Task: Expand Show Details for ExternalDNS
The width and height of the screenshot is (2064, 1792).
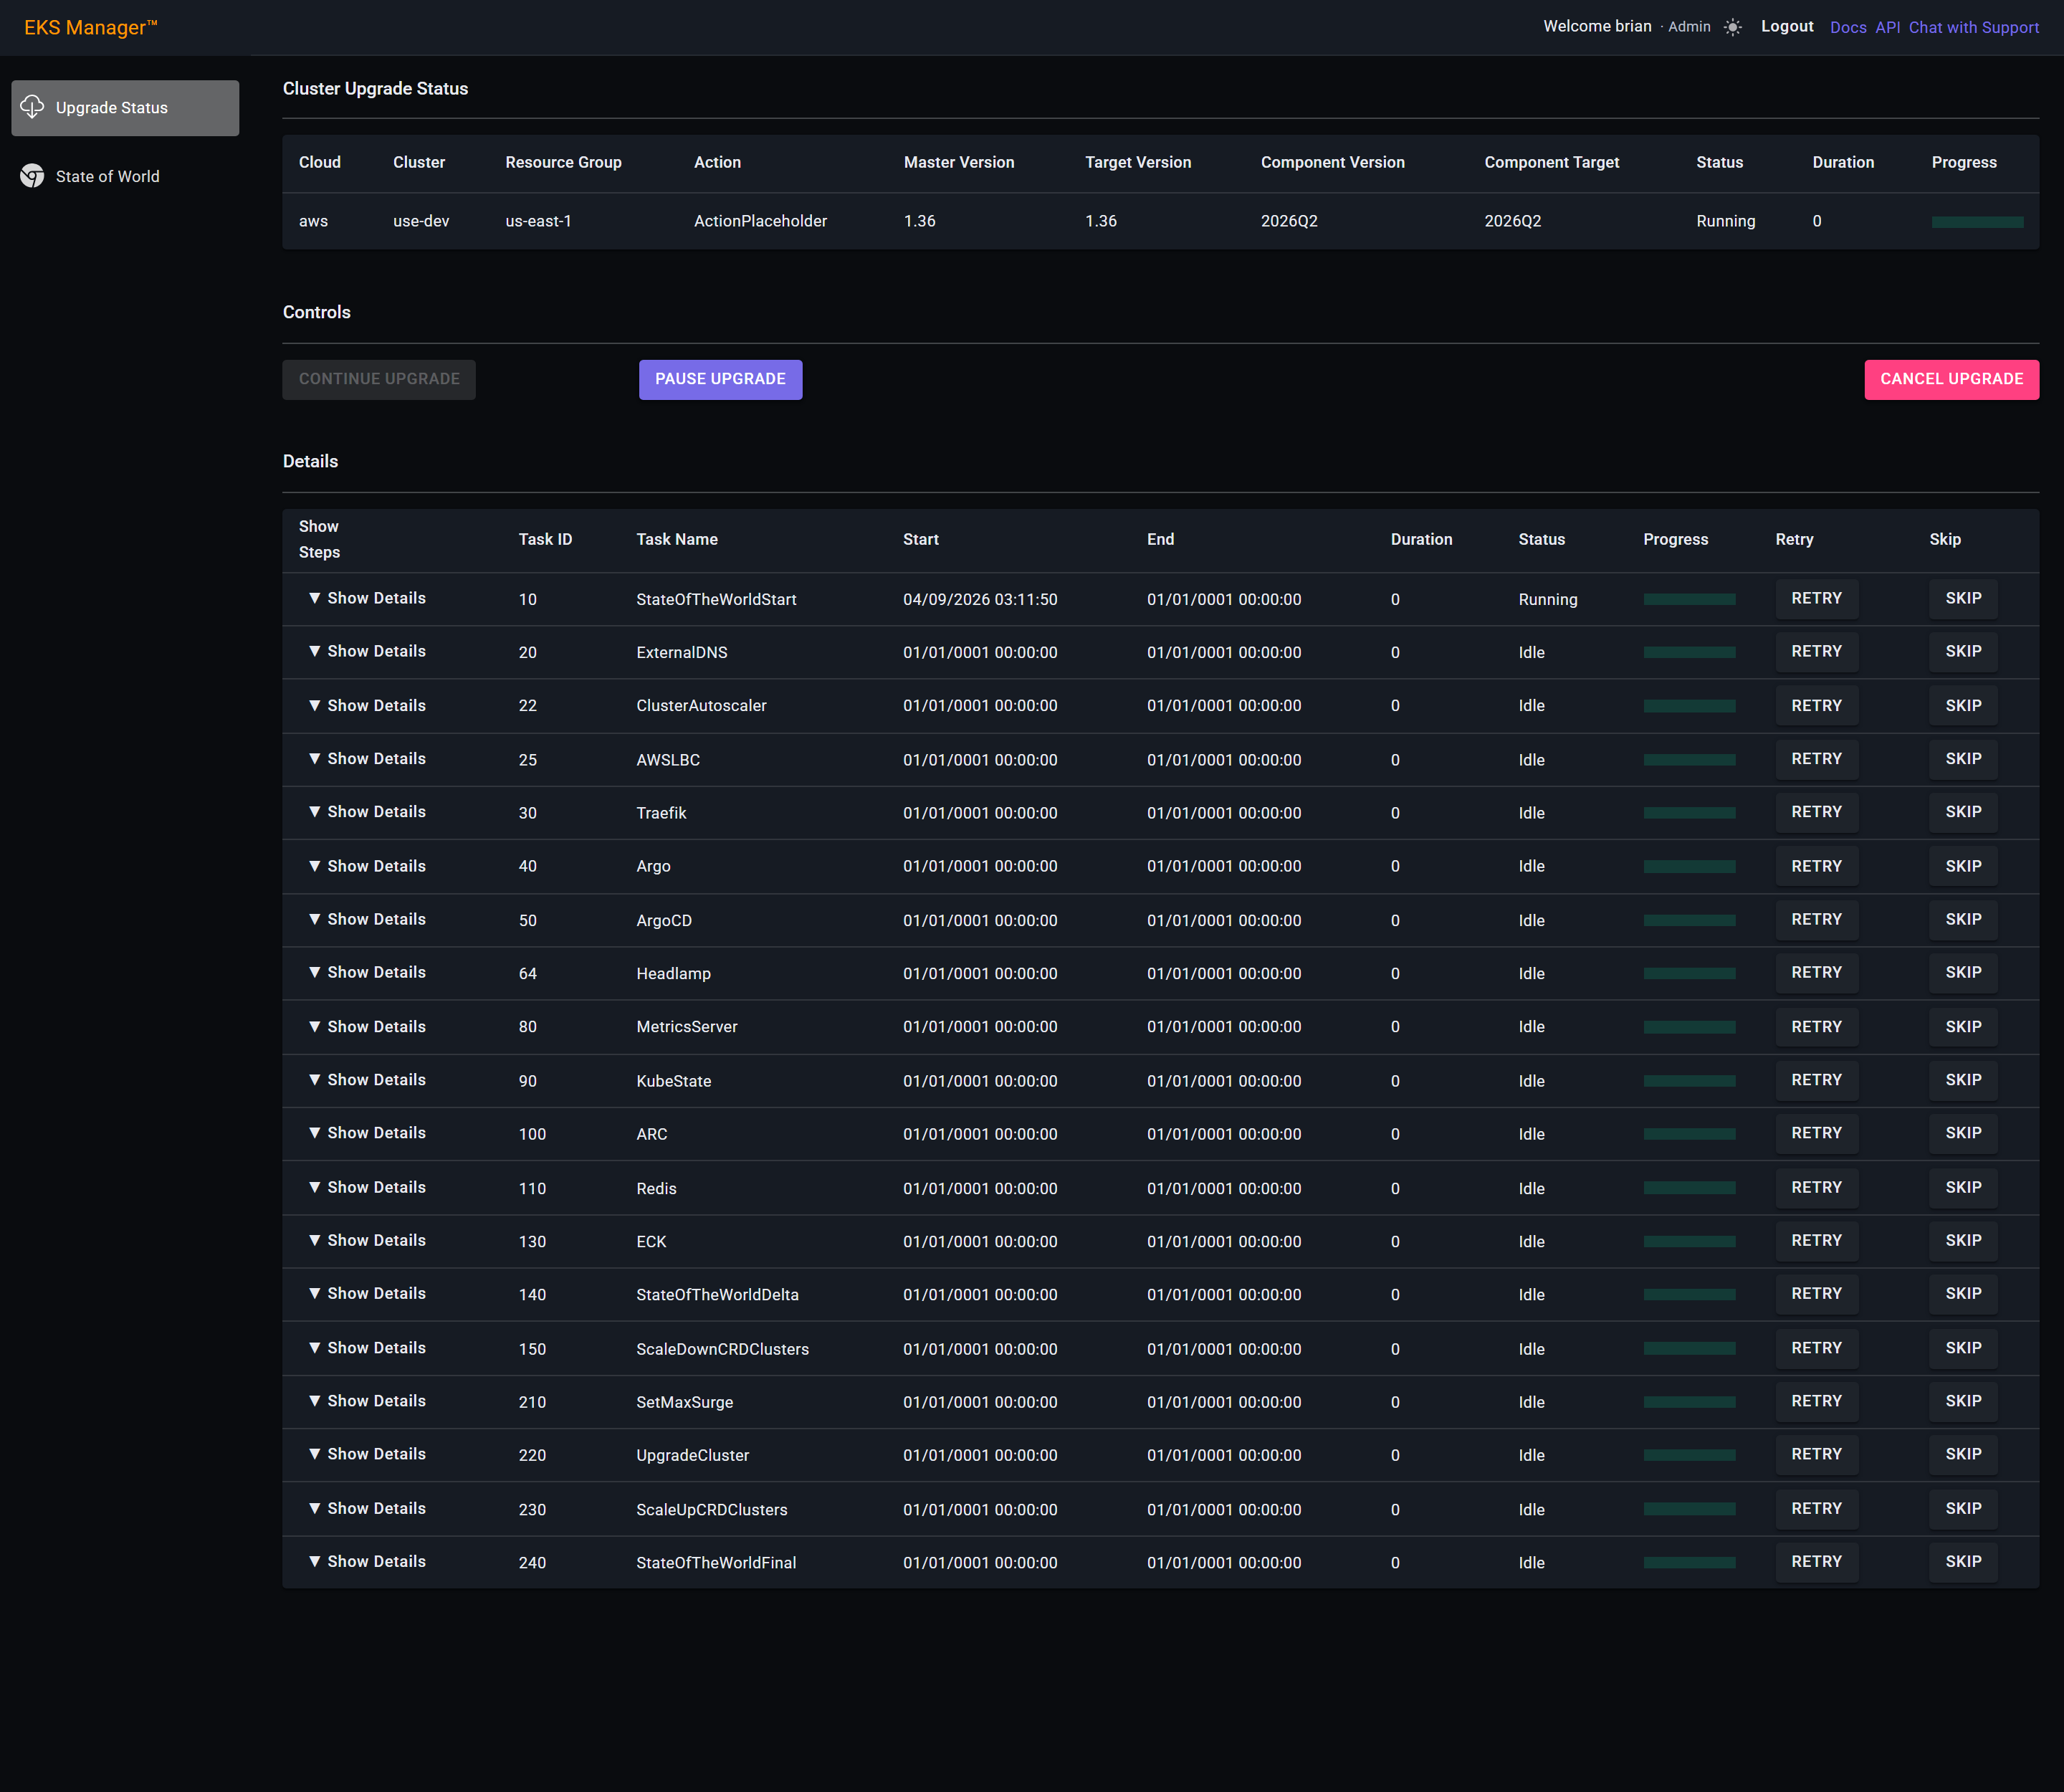Action: [x=367, y=651]
